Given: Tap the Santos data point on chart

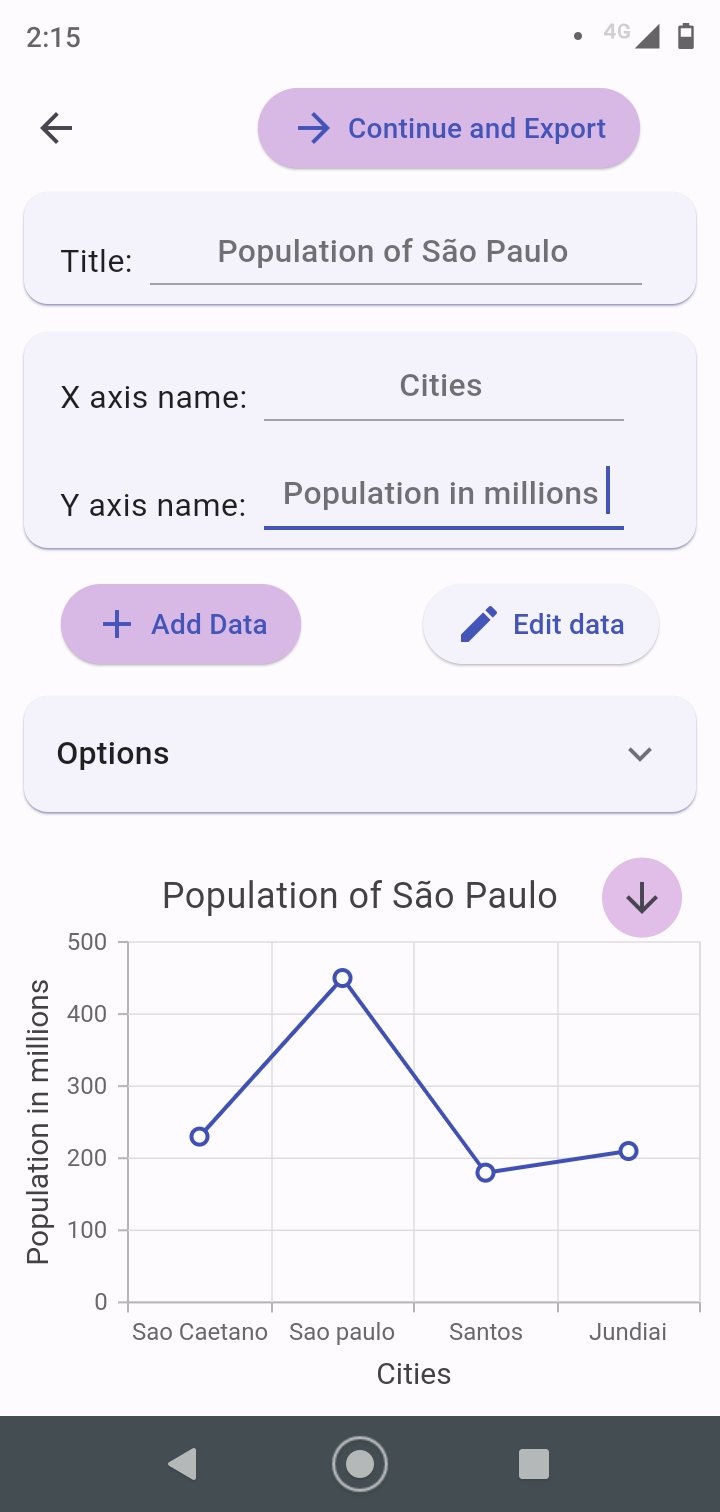Looking at the screenshot, I should point(485,1172).
